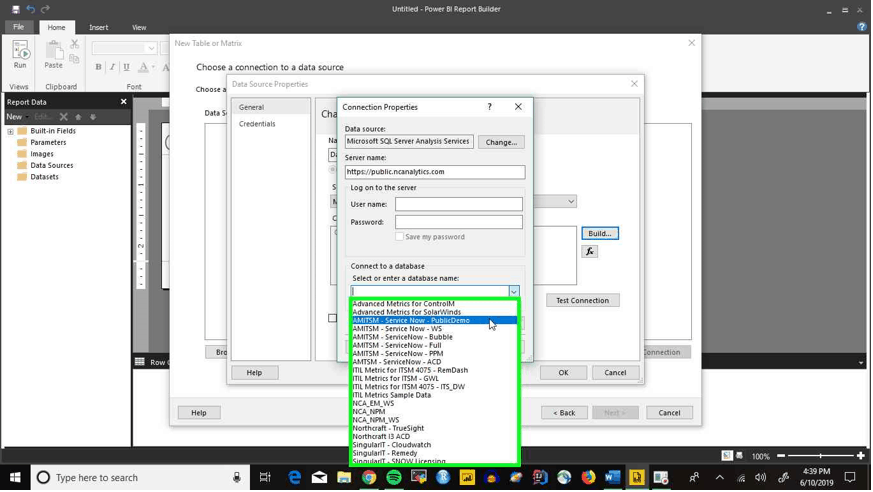
Task: Open Task View on taskbar
Action: pyautogui.click(x=265, y=478)
